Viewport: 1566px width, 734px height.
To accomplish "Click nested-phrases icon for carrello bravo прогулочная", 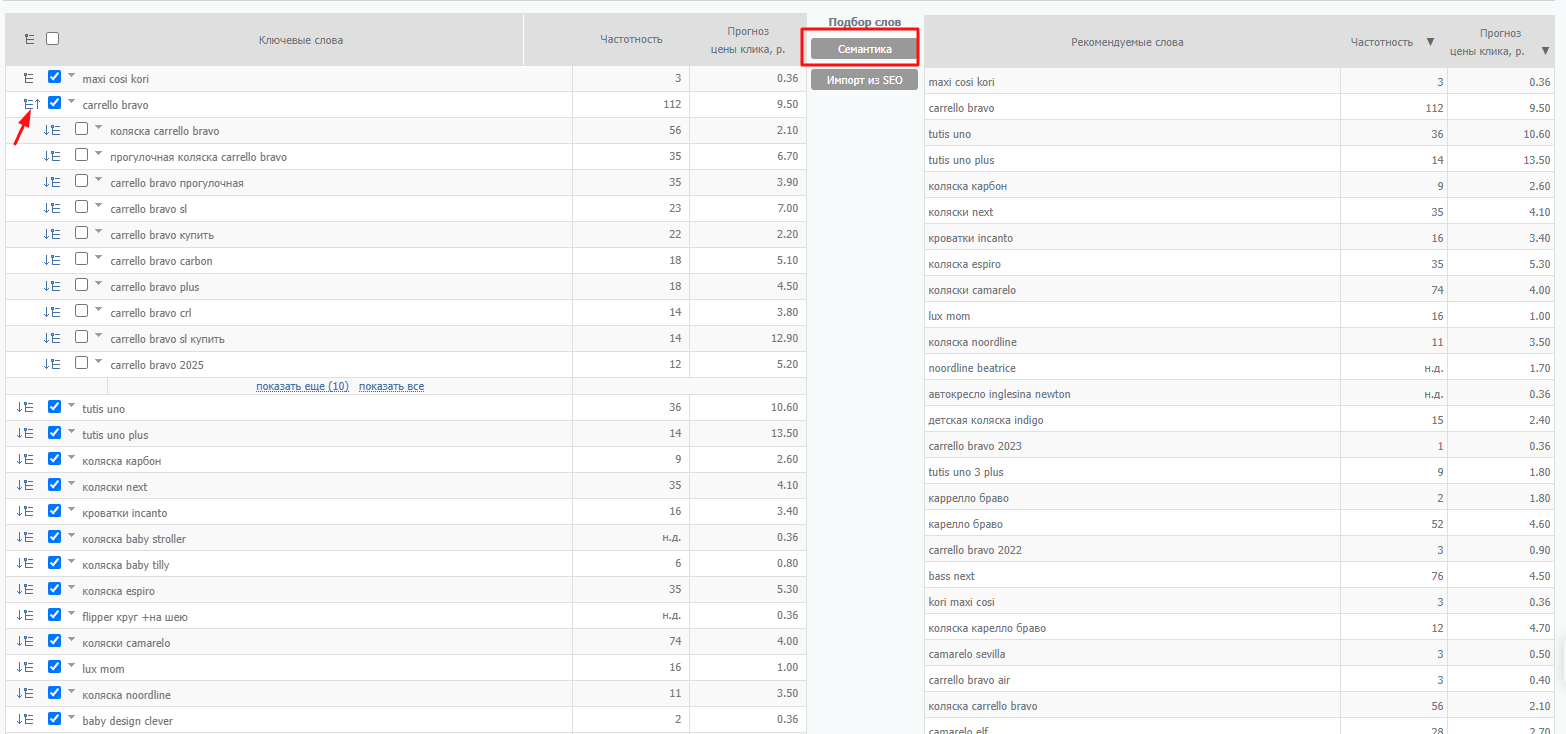I will tap(53, 181).
